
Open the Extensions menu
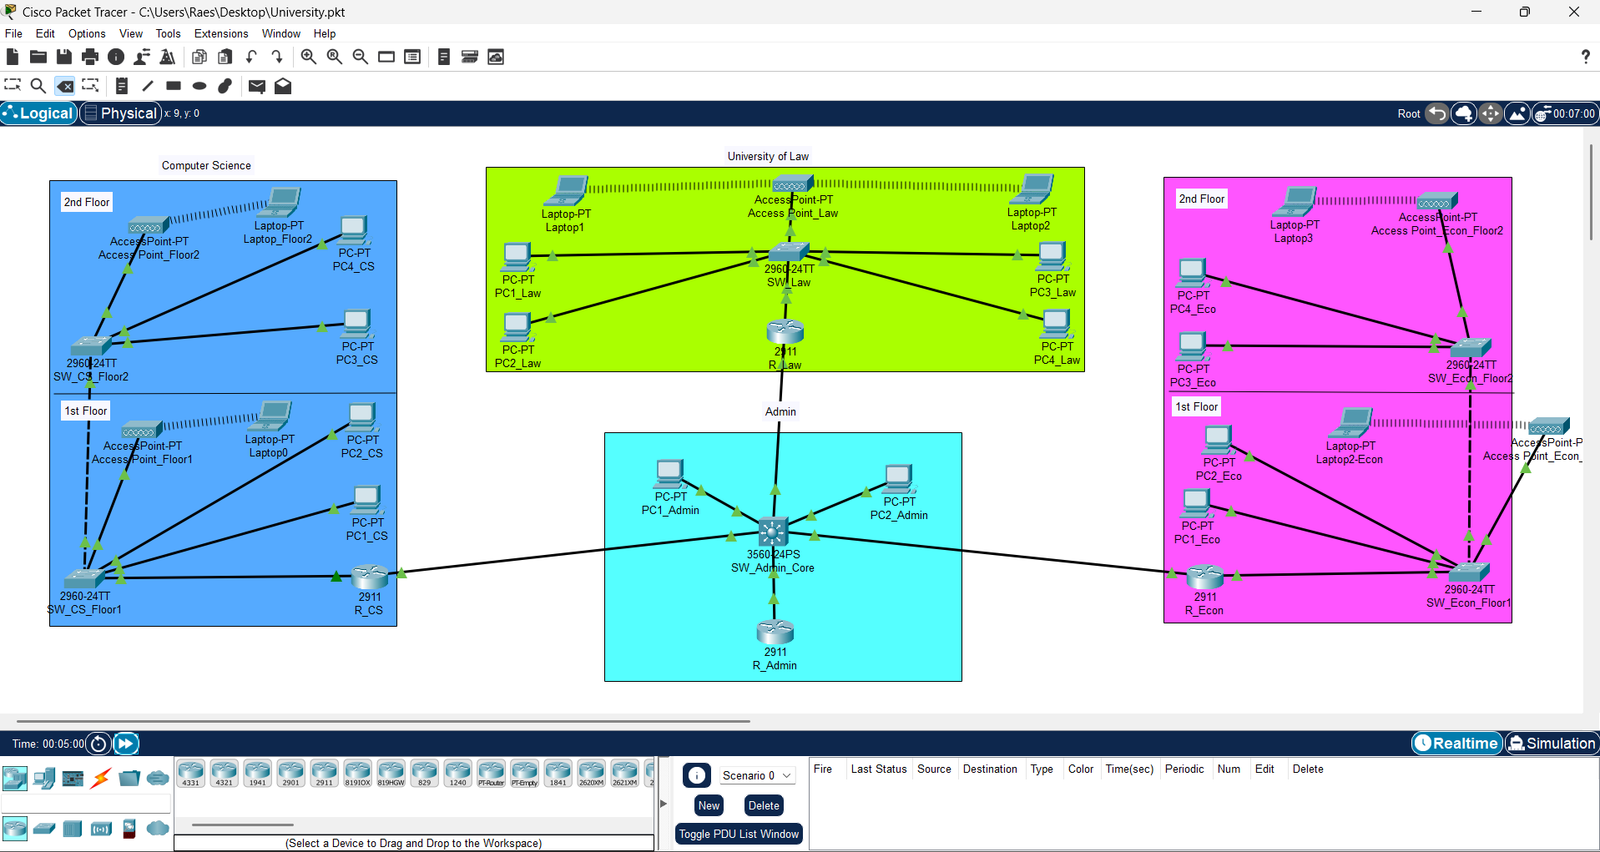click(221, 33)
